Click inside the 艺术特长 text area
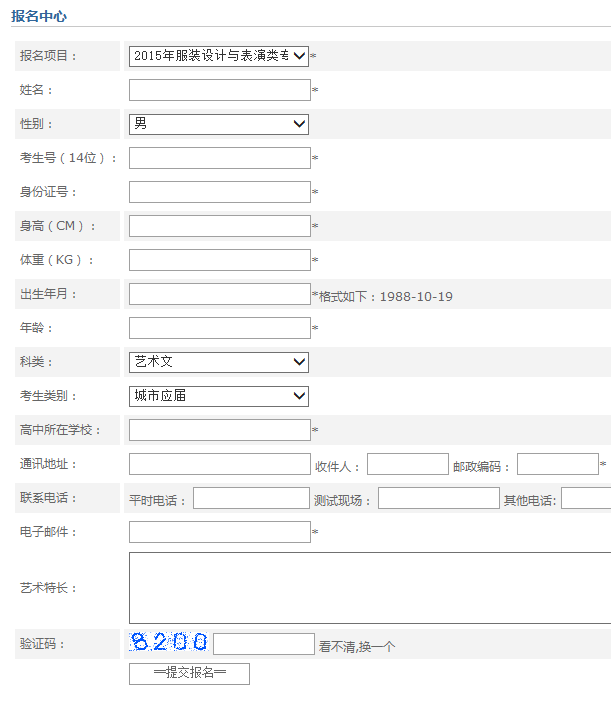The width and height of the screenshot is (611, 707). (x=369, y=588)
